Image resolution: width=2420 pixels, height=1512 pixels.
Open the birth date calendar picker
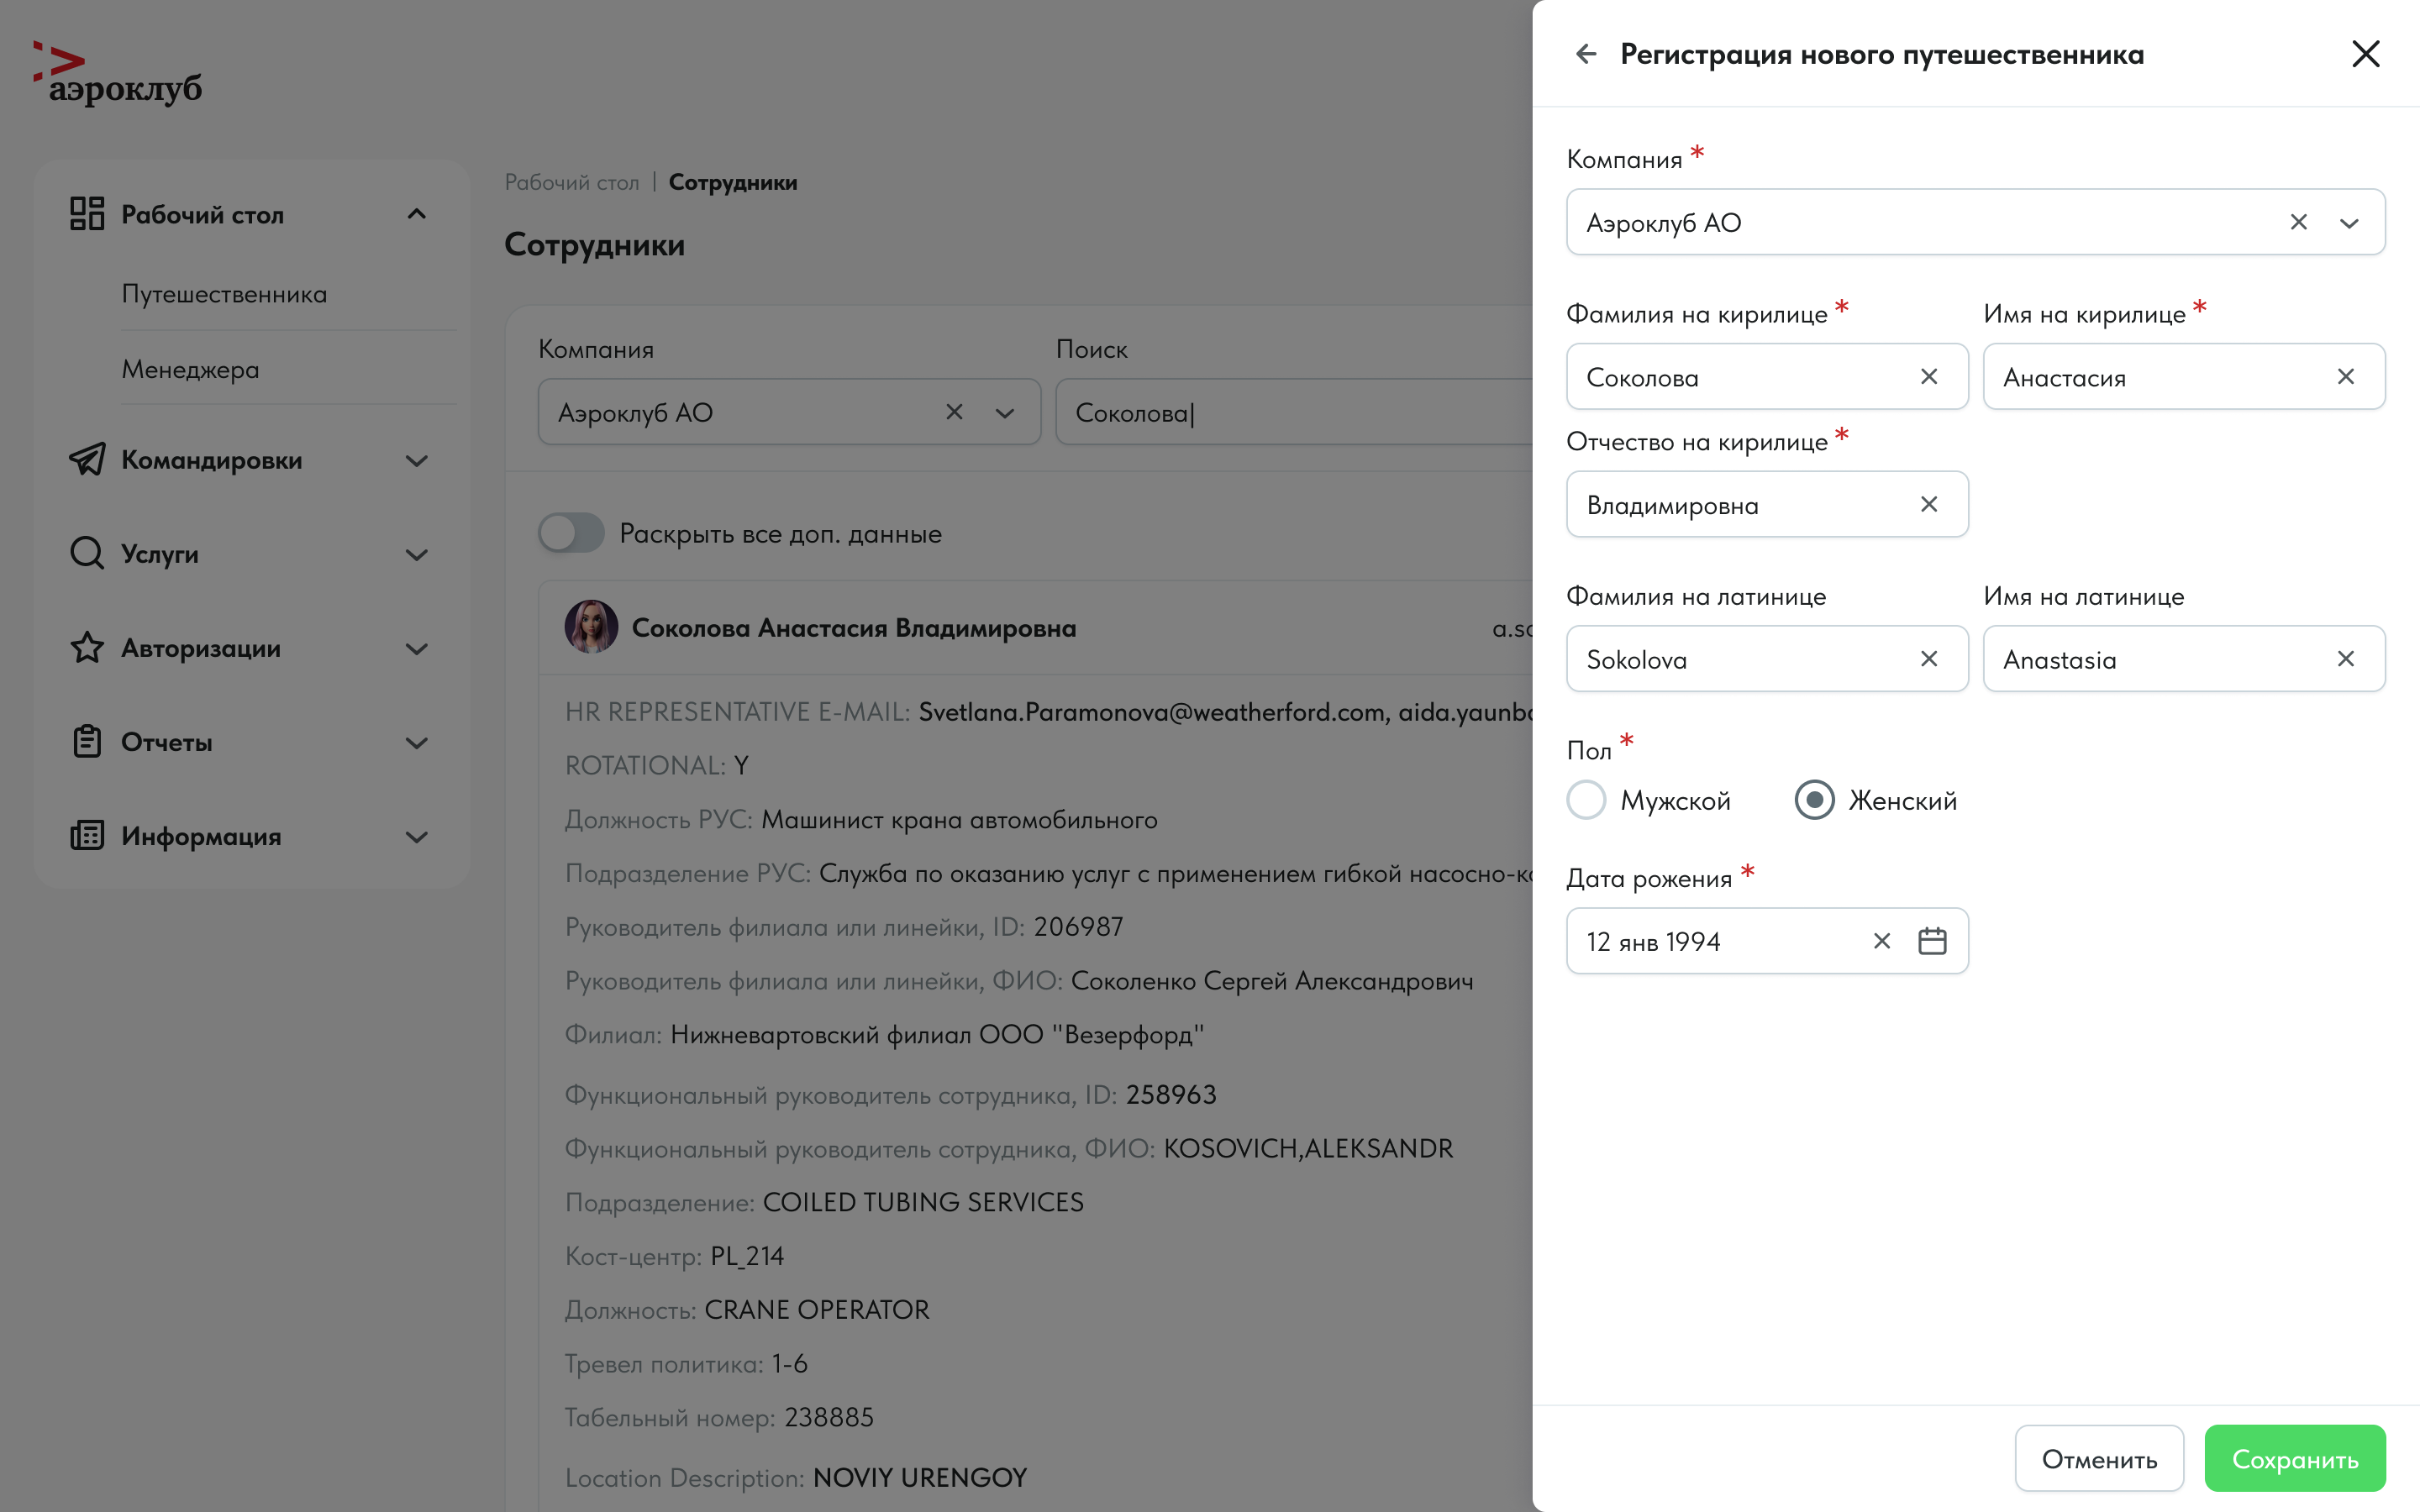pyautogui.click(x=1932, y=941)
